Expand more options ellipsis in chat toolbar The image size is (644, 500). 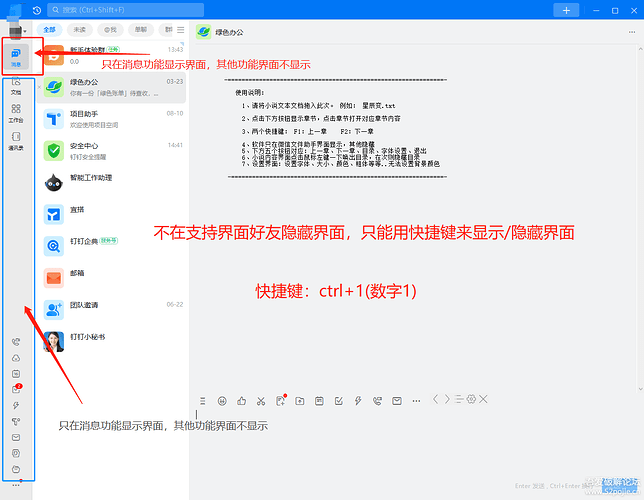(416, 400)
